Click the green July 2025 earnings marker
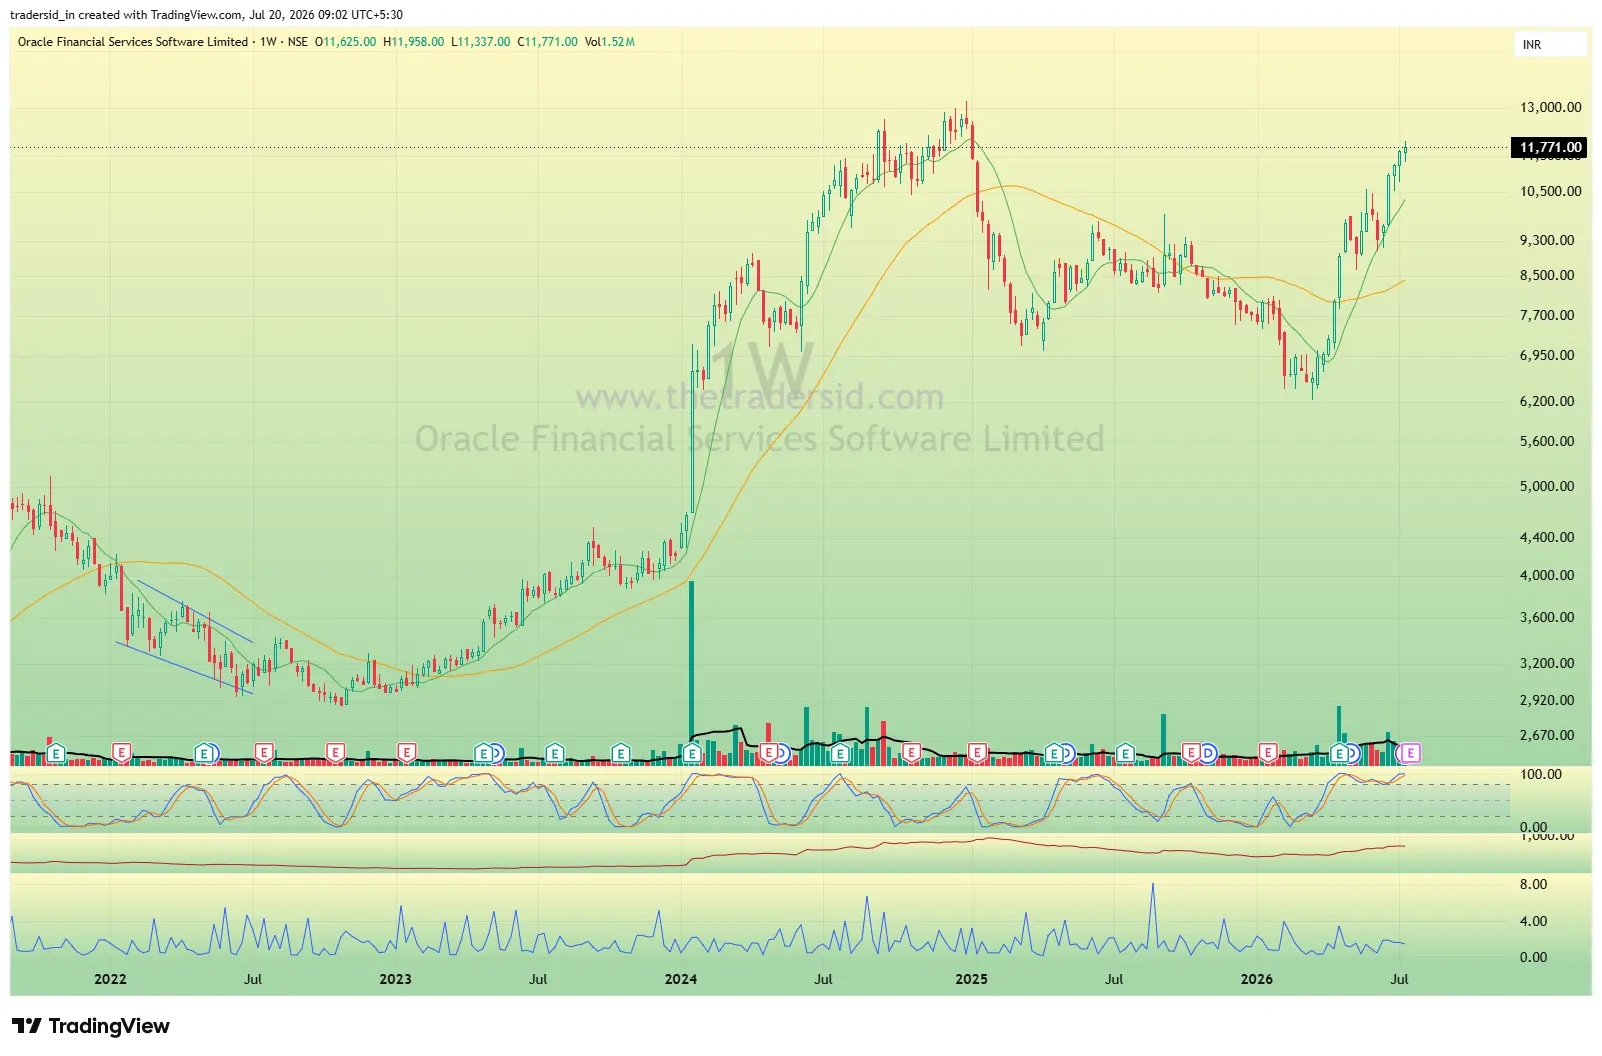1602x1056 pixels. pyautogui.click(x=1125, y=752)
